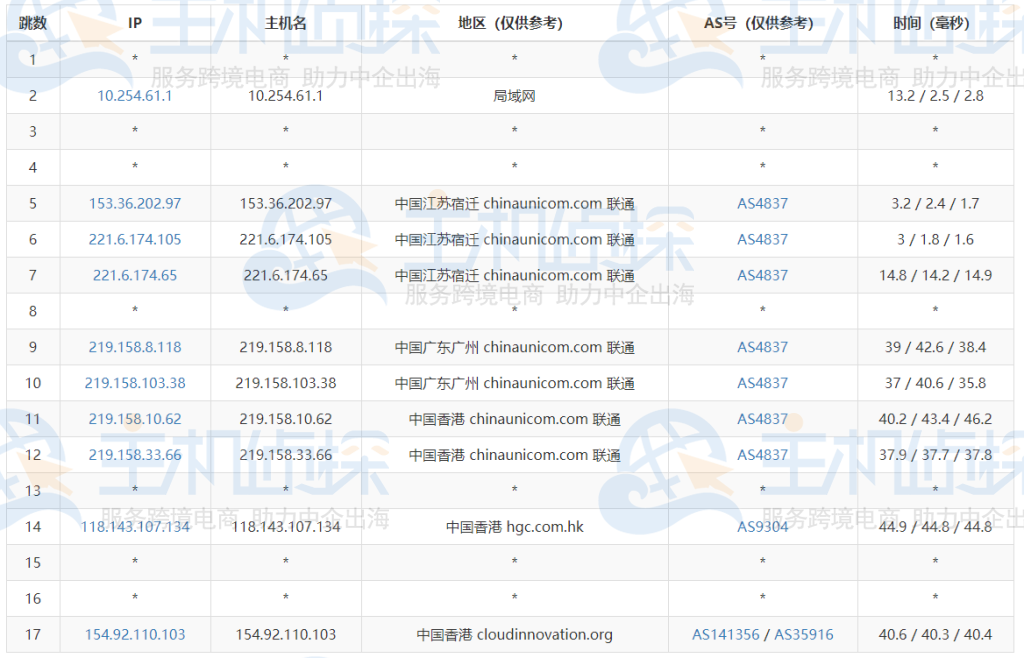This screenshot has height=658, width=1024.
Task: Click the 154.92.110.103 link
Action: click(x=134, y=634)
